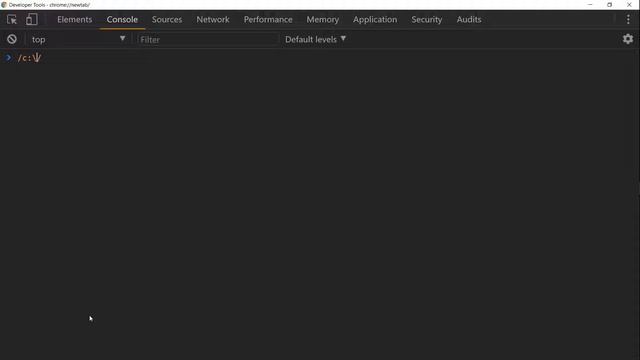Focus the Filter input field

click(208, 40)
